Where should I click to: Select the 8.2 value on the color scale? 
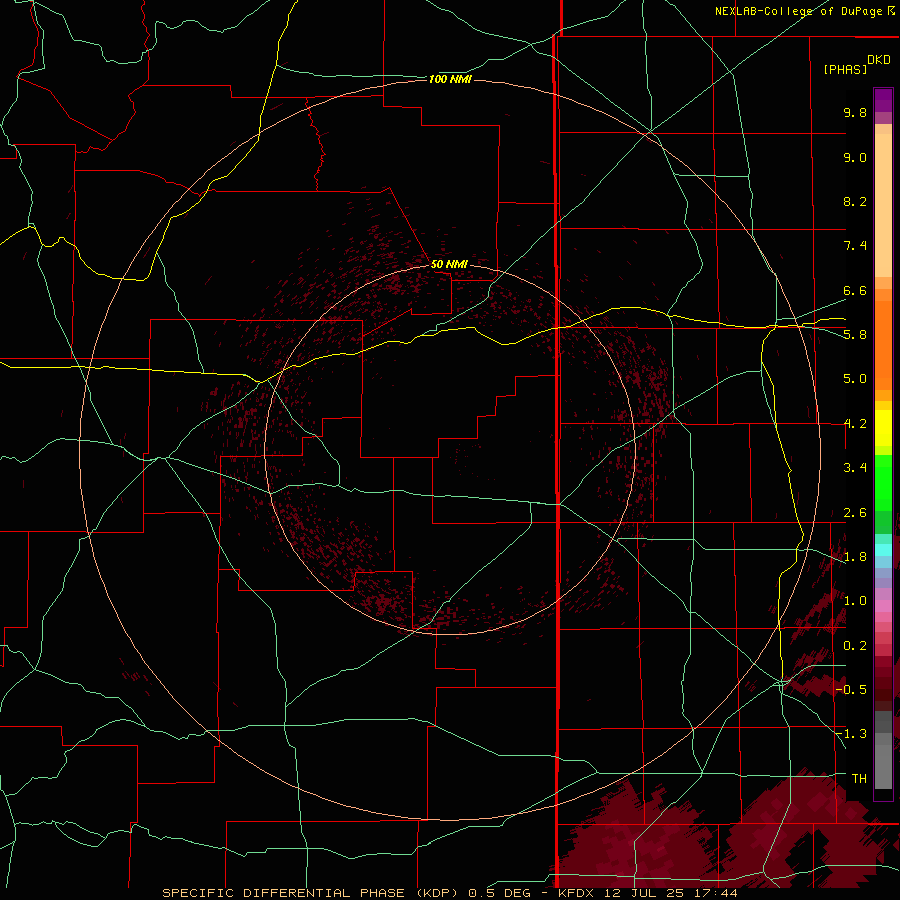[x=855, y=201]
